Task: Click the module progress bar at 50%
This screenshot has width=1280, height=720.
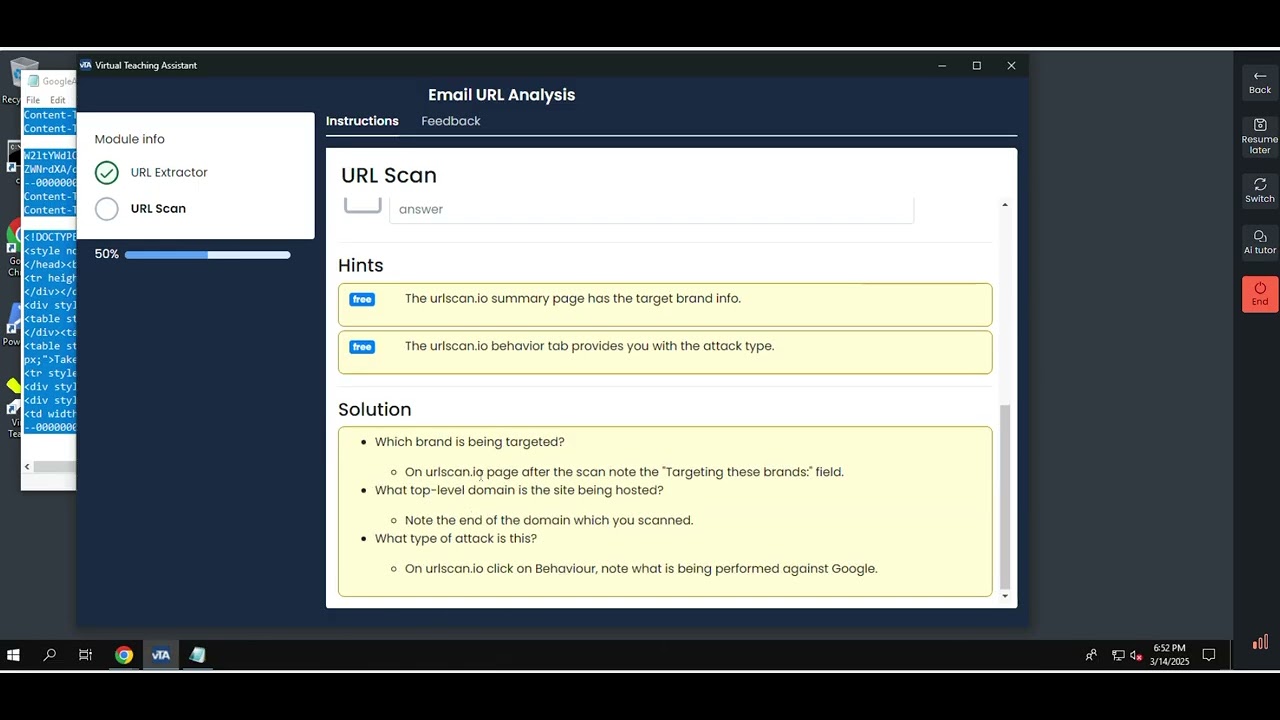Action: point(208,255)
